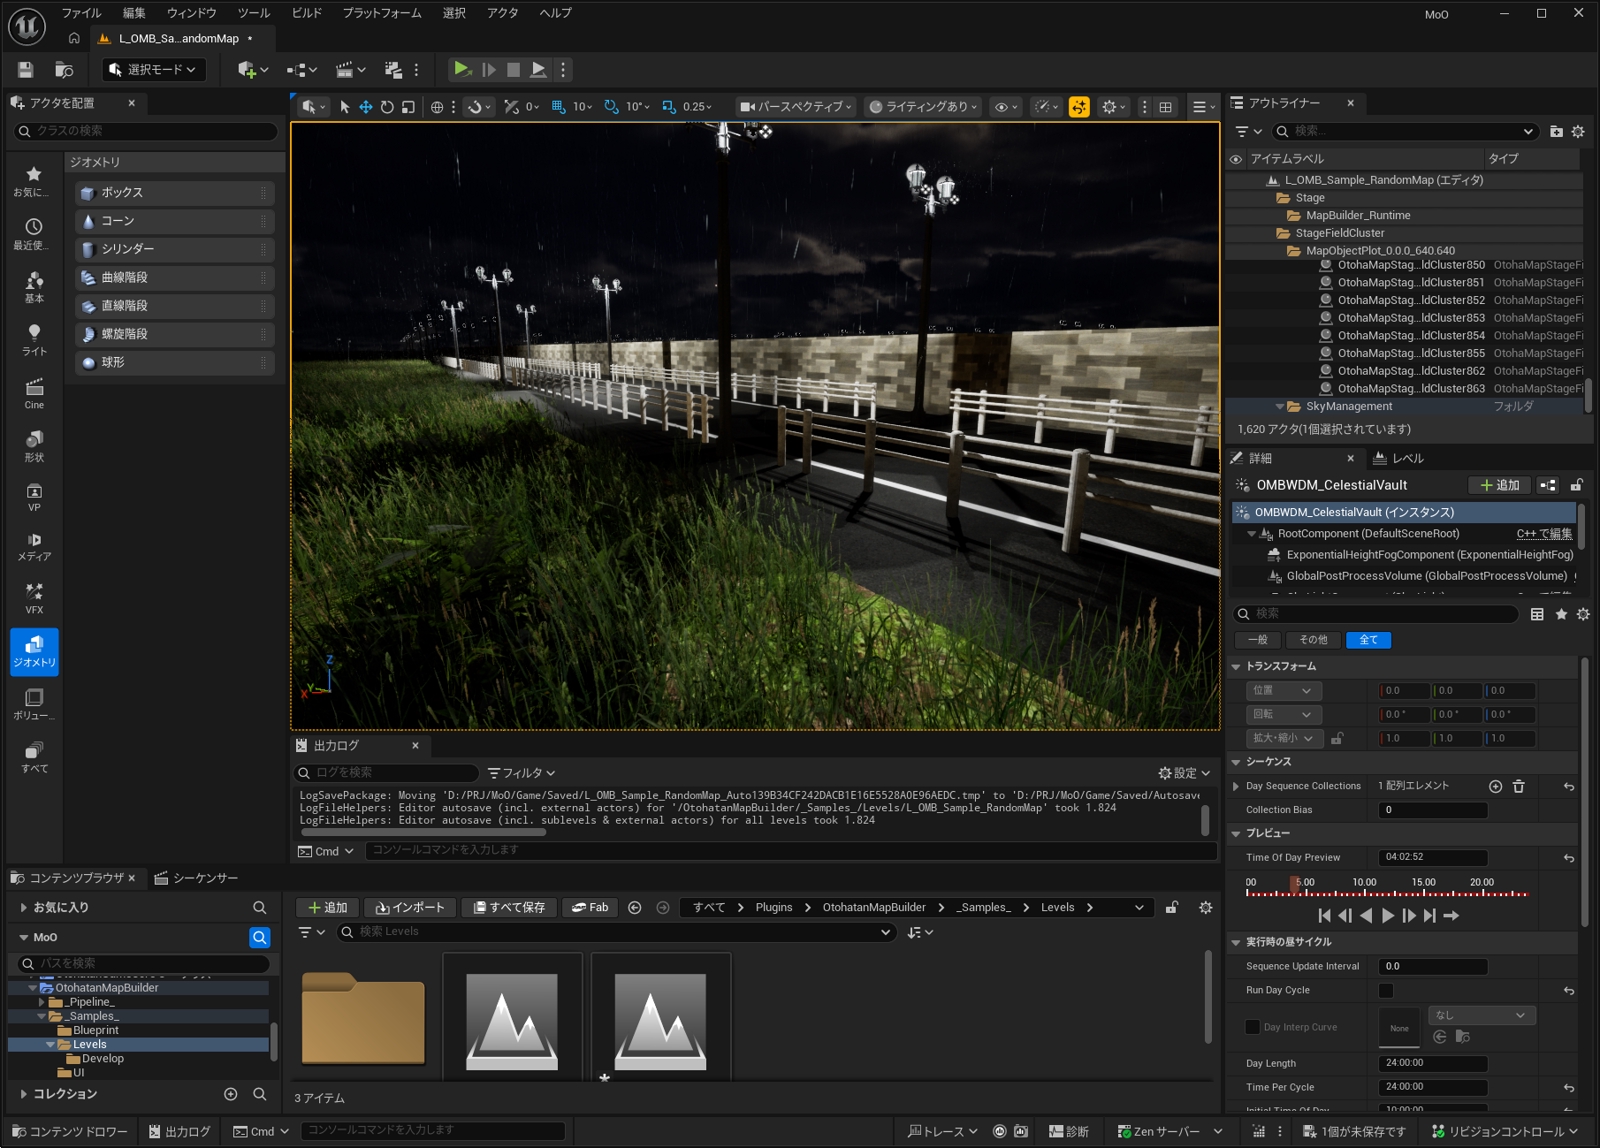Check the Run Day Cycle checkbox
The image size is (1600, 1148).
point(1386,990)
